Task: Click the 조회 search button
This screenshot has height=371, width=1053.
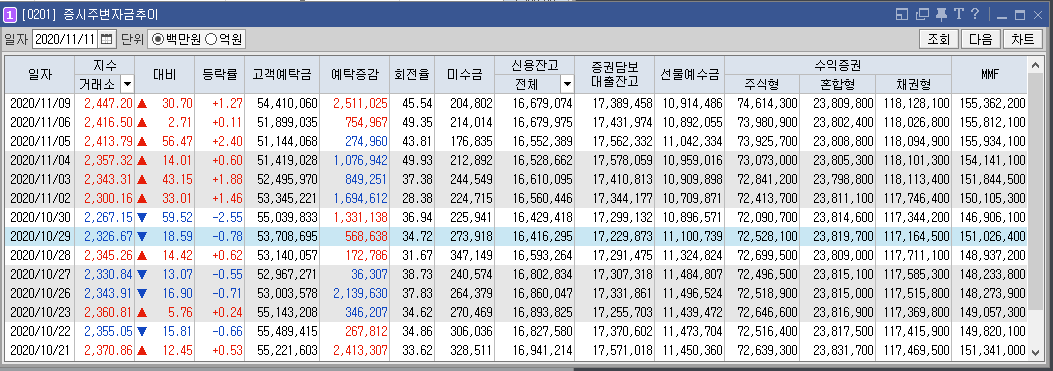Action: 938,39
